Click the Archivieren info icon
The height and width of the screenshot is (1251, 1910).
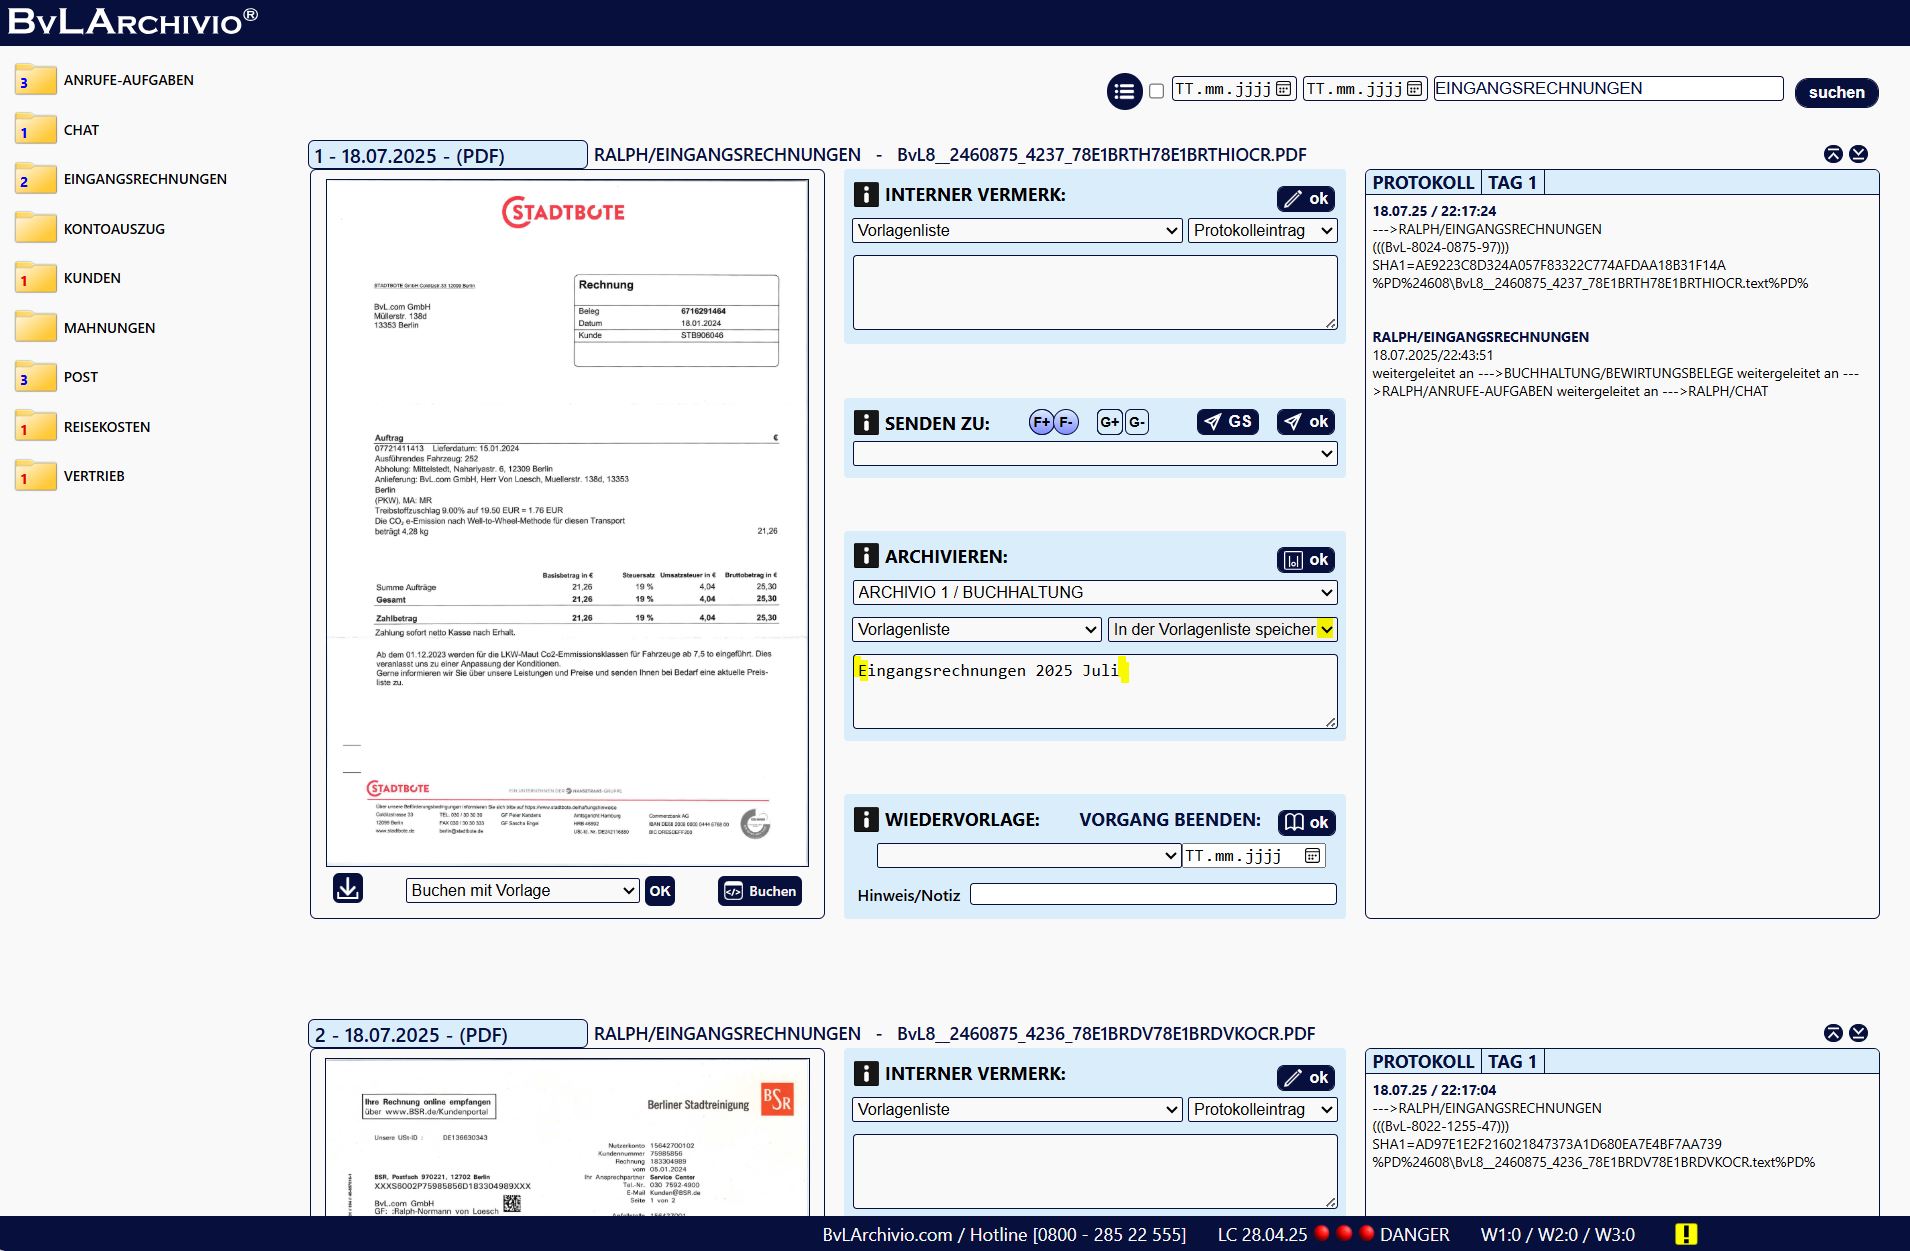pos(866,556)
